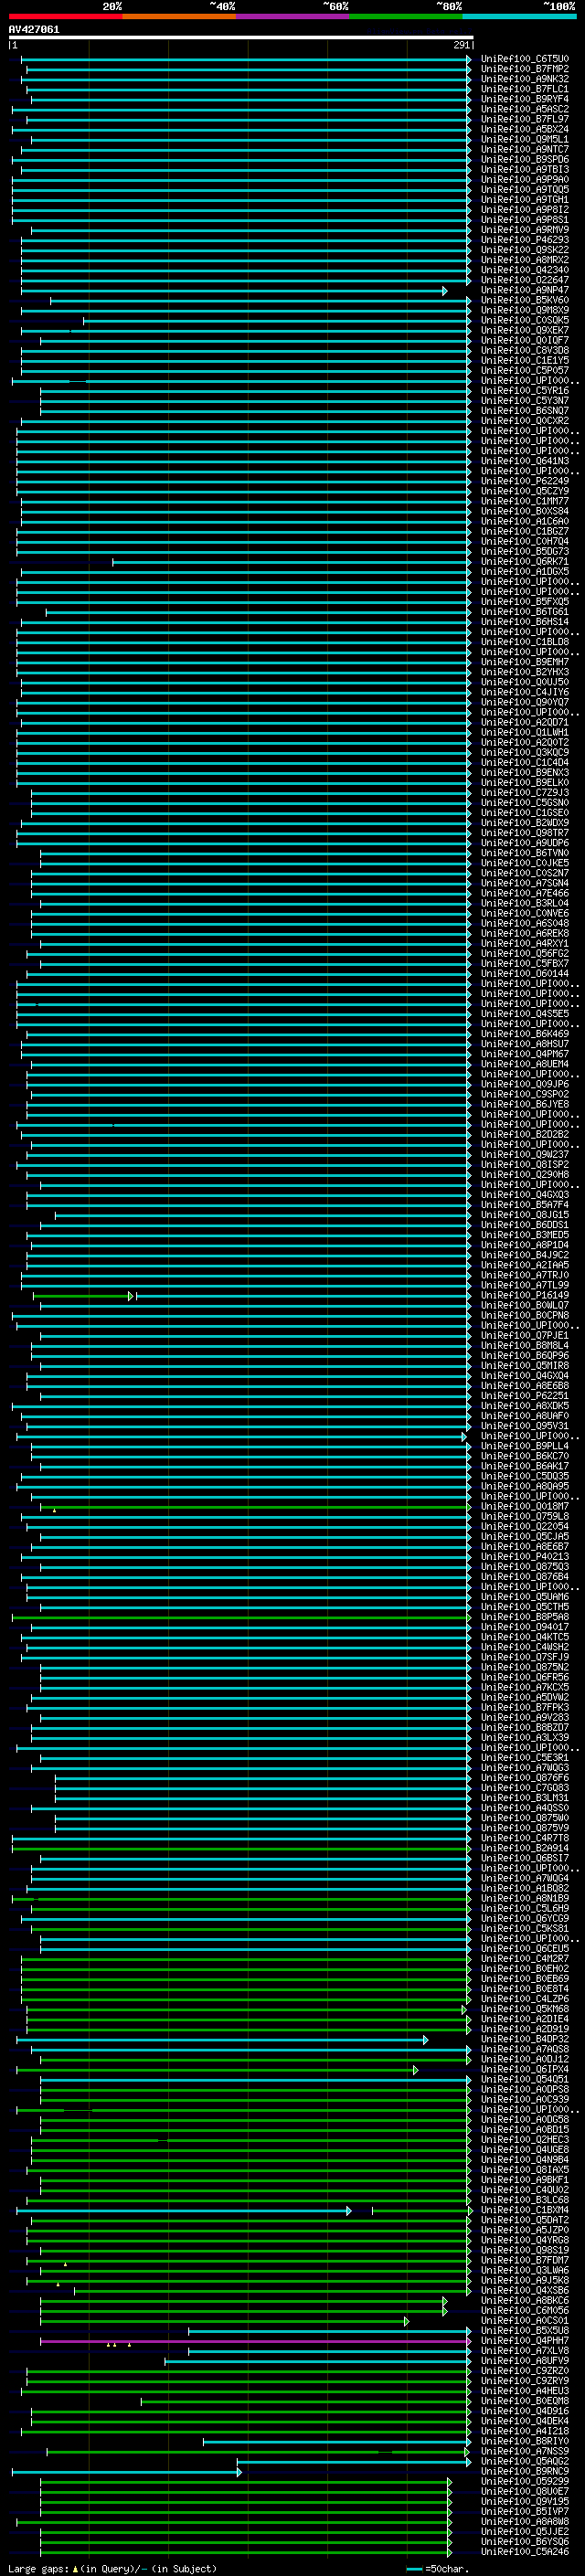Click the orange ~40% legend color segment
The image size is (585, 2576).
click(x=179, y=16)
